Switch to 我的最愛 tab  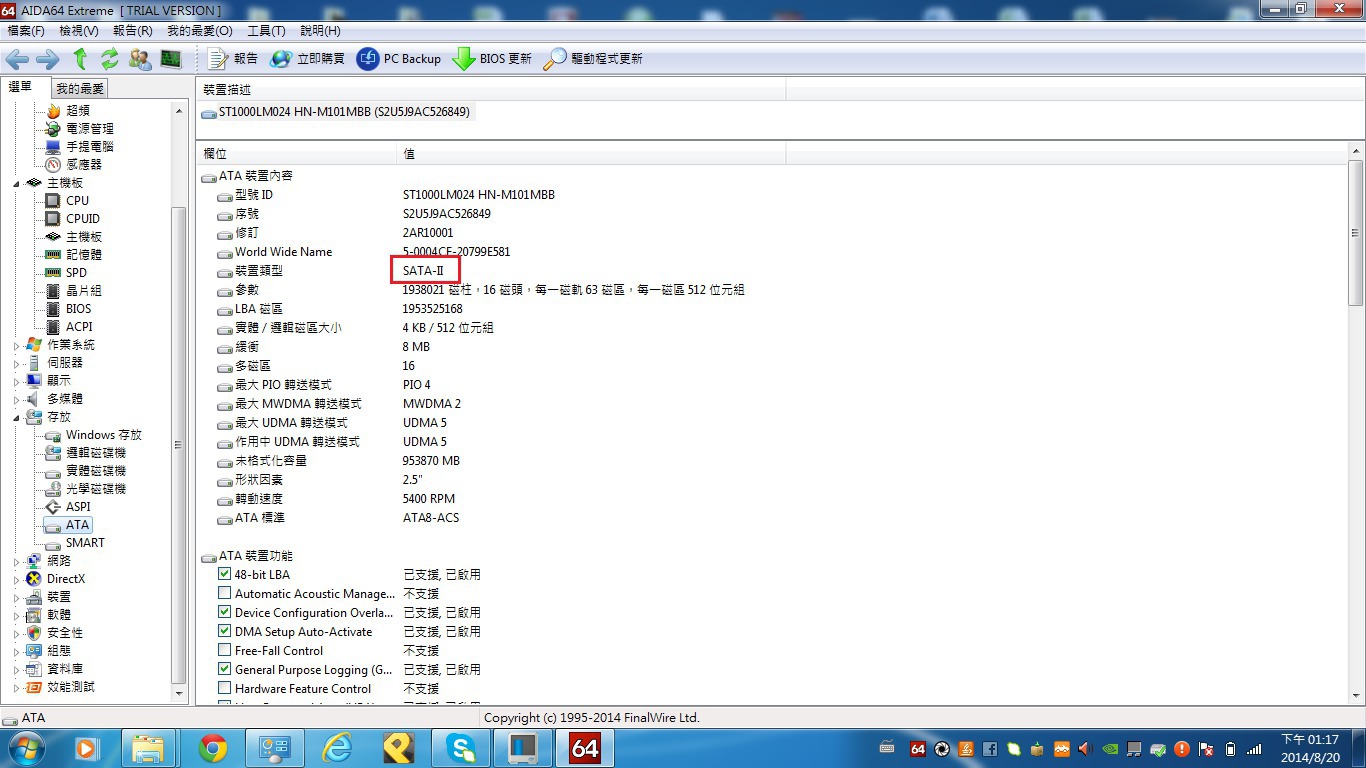click(79, 89)
